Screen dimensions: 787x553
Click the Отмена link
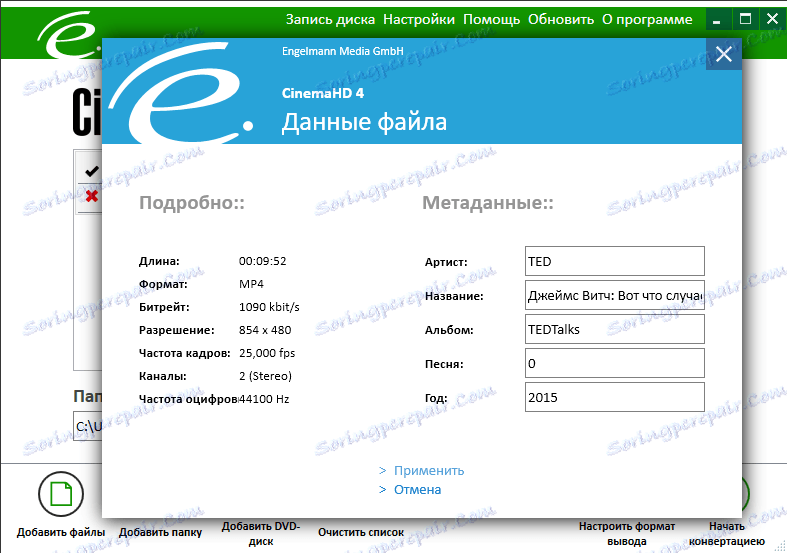[x=417, y=490]
